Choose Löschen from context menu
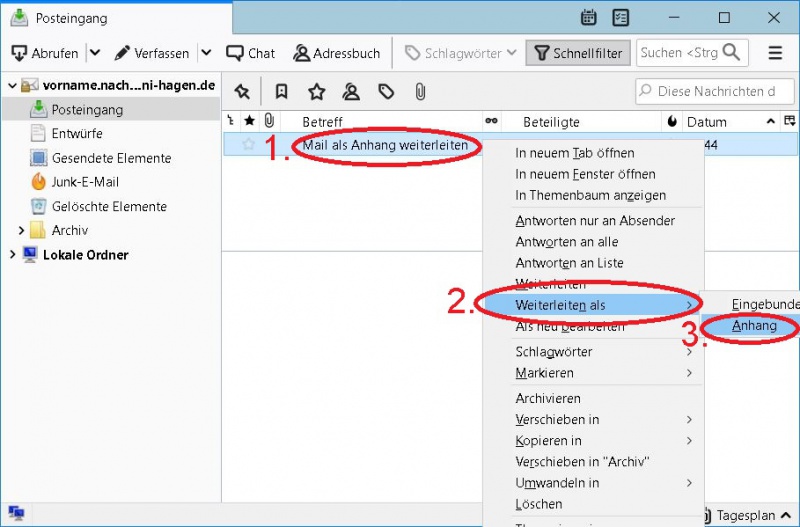The height and width of the screenshot is (527, 800). coord(539,504)
